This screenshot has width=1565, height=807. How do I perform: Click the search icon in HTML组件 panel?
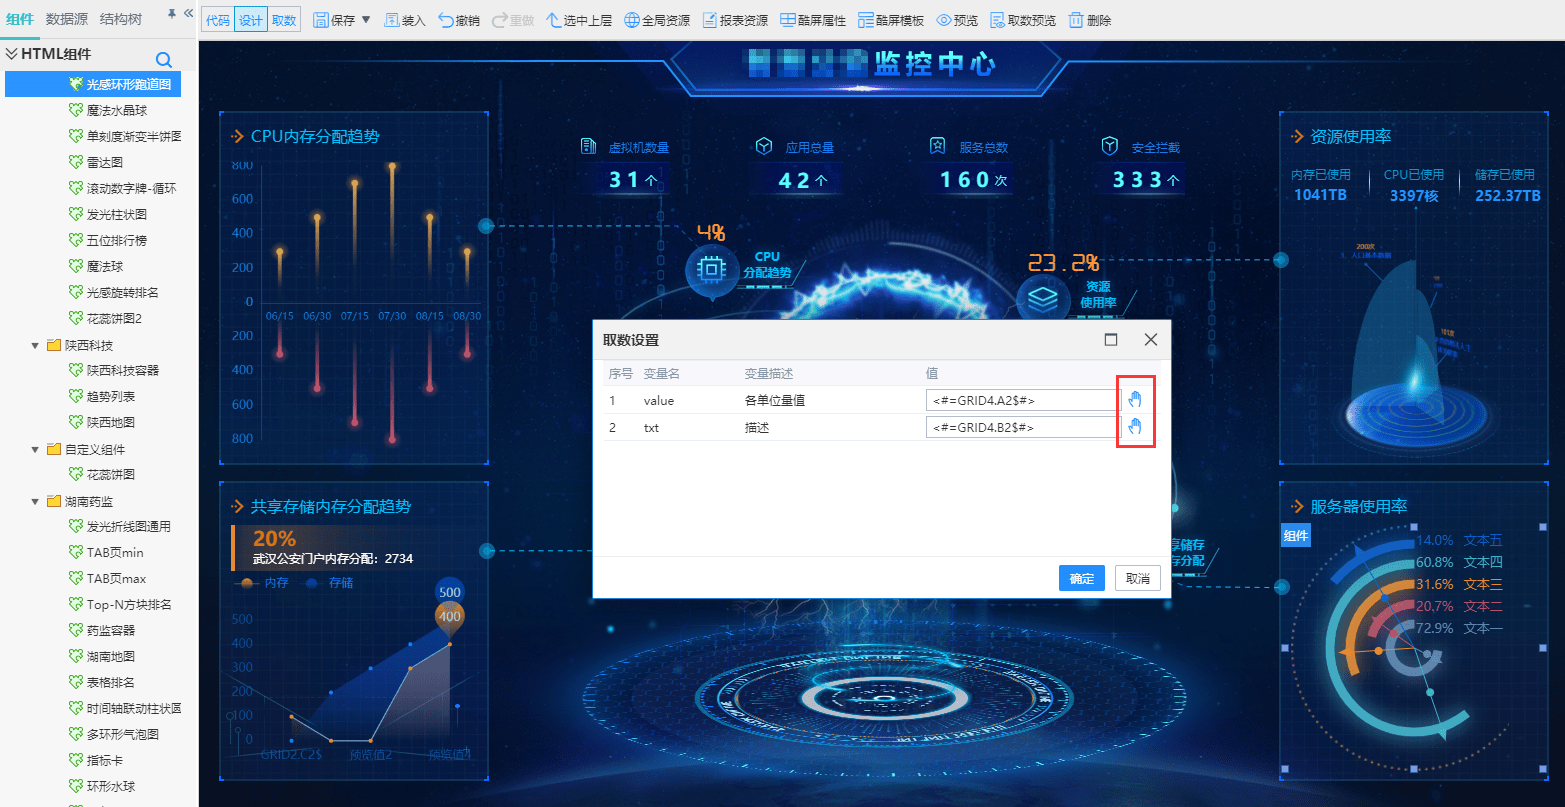click(164, 60)
